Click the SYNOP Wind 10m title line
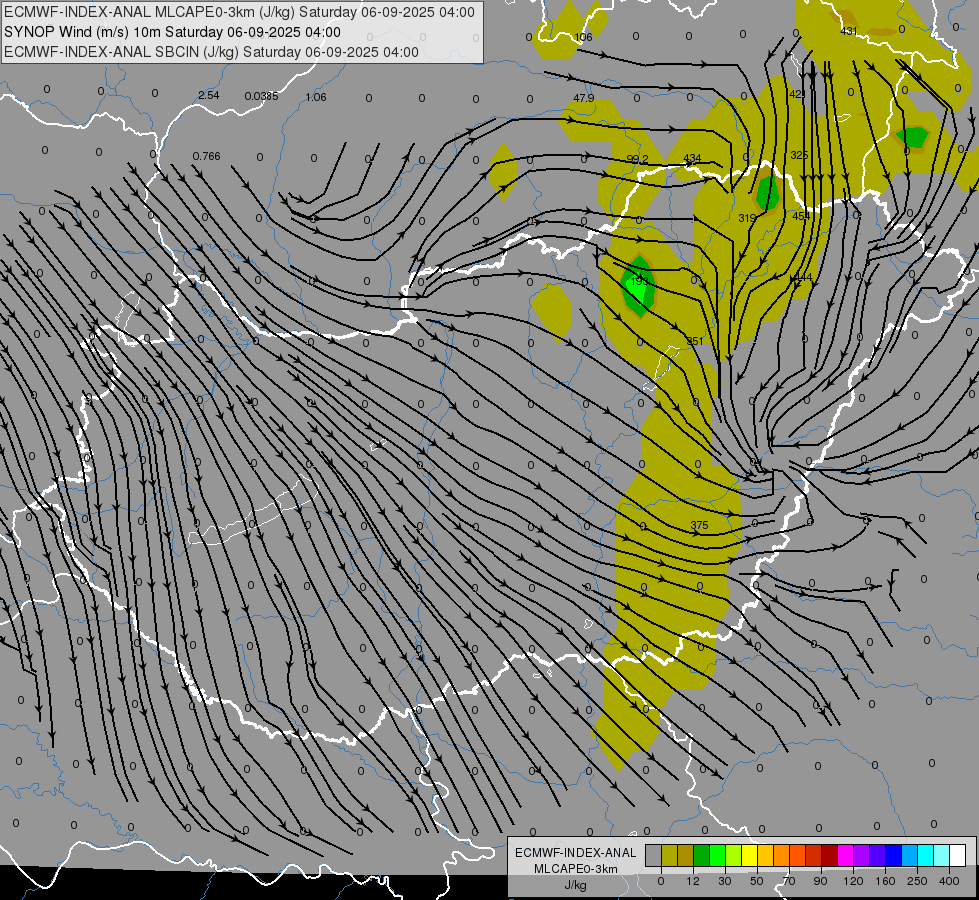 (x=172, y=32)
